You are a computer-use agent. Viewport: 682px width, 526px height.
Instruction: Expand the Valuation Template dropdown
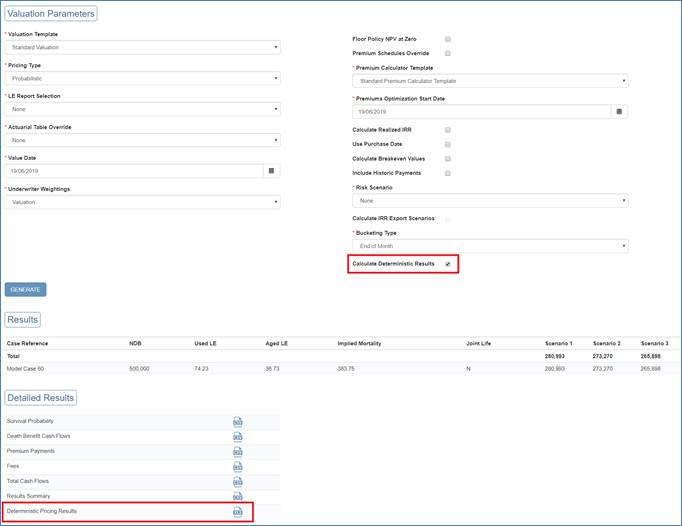(x=143, y=47)
